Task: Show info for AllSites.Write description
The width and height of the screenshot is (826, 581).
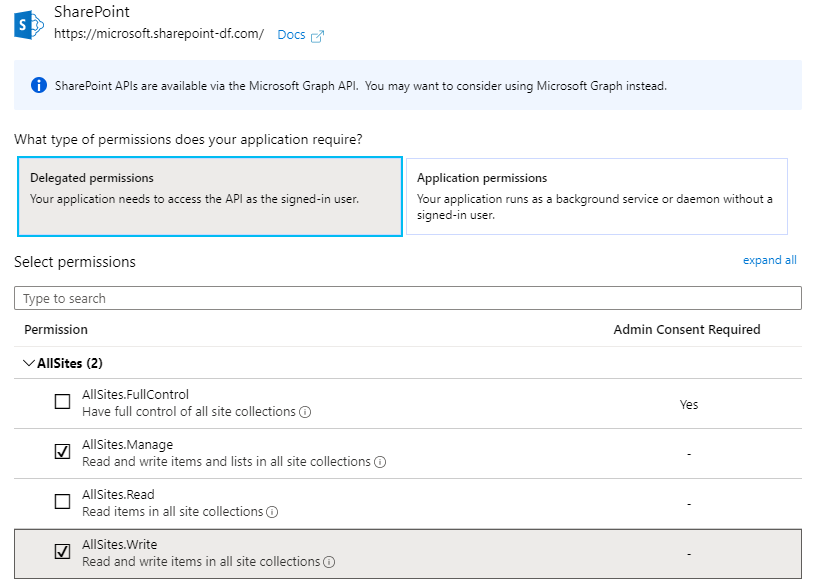Action: (x=329, y=562)
